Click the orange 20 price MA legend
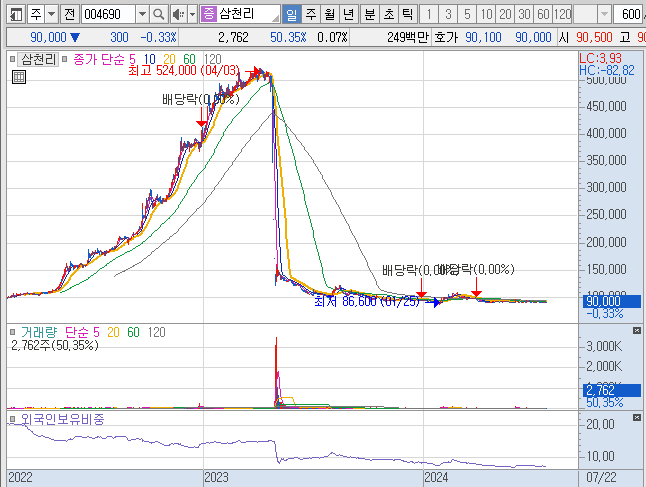Image resolution: width=646 pixels, height=487 pixels. 169,59
